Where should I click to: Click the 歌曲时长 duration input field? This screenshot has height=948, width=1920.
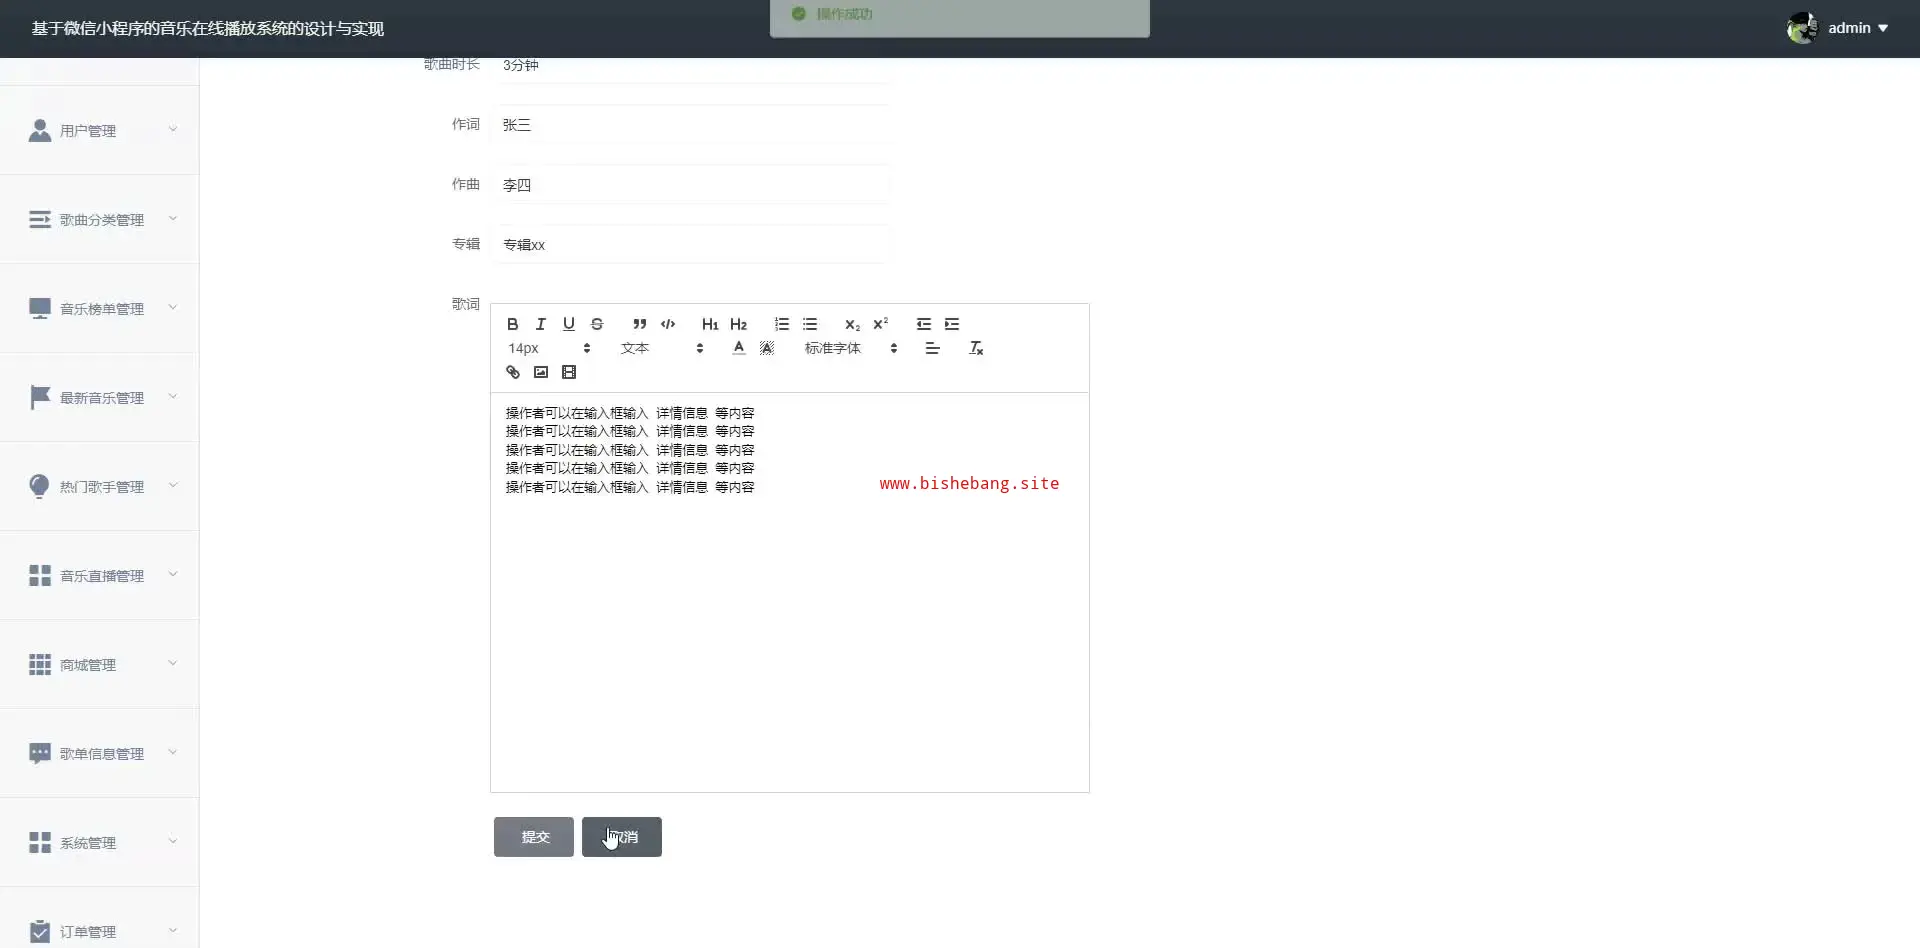click(x=690, y=66)
